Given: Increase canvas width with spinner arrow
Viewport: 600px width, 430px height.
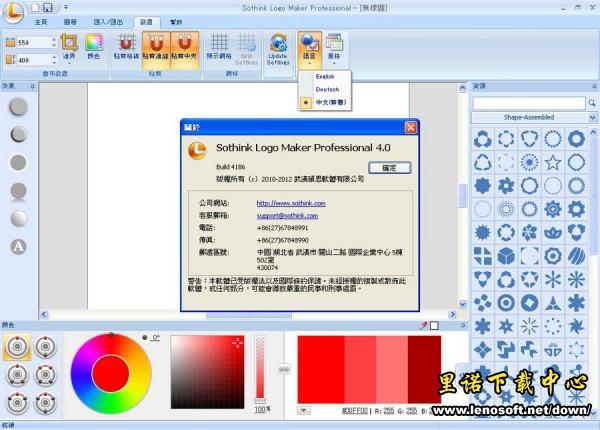Looking at the screenshot, I should click(x=54, y=40).
